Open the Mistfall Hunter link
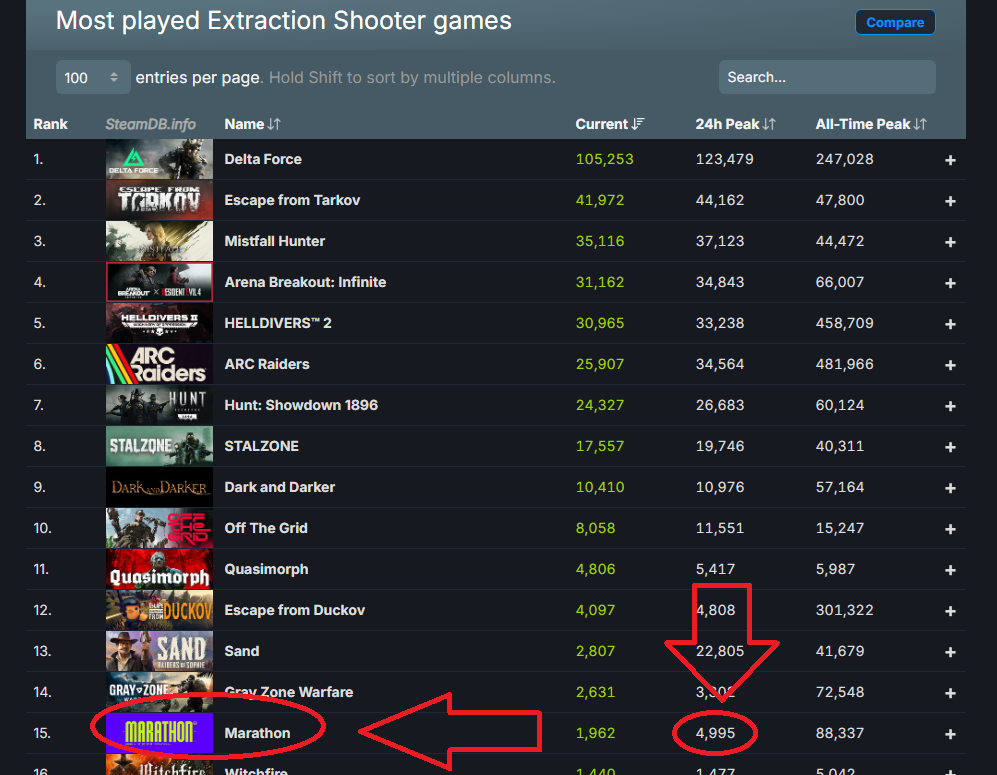Image resolution: width=997 pixels, height=775 pixels. tap(274, 241)
